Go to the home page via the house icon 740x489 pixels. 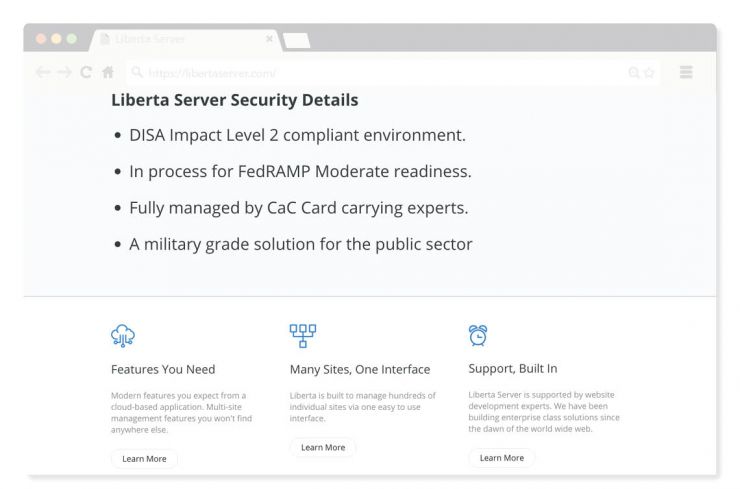pos(108,72)
